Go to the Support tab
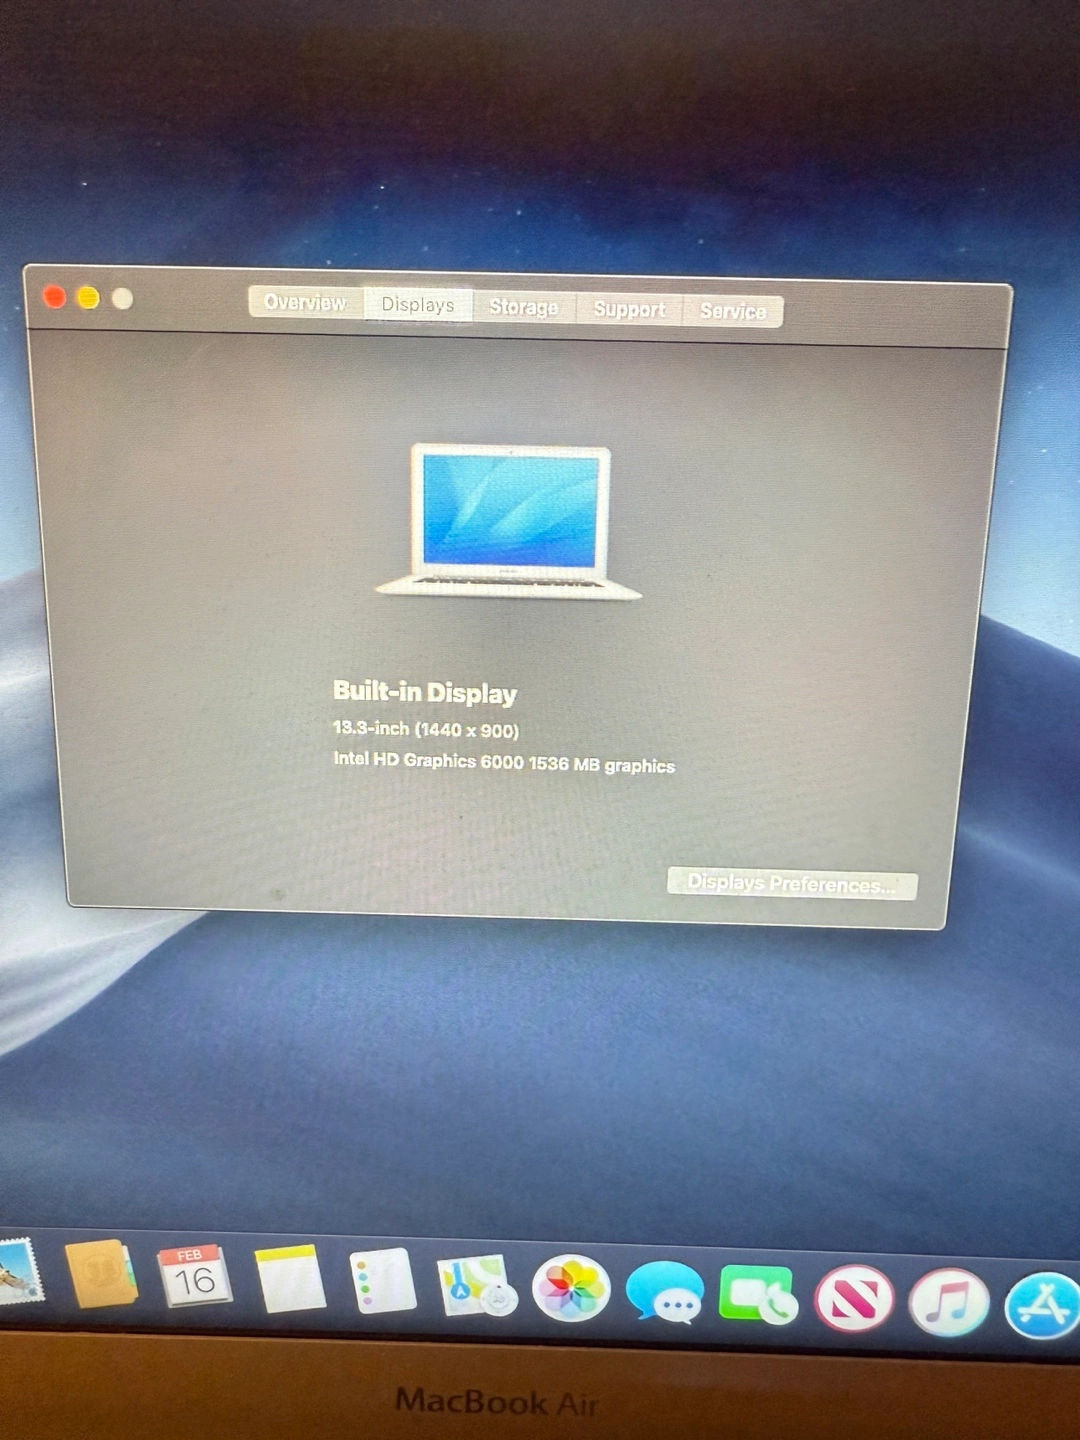Image resolution: width=1080 pixels, height=1440 pixels. [629, 310]
